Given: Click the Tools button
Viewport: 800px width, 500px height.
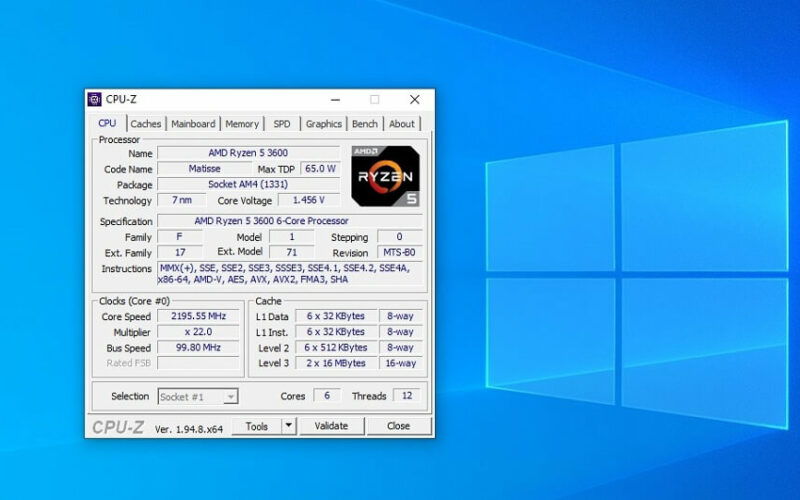Looking at the screenshot, I should tap(257, 426).
